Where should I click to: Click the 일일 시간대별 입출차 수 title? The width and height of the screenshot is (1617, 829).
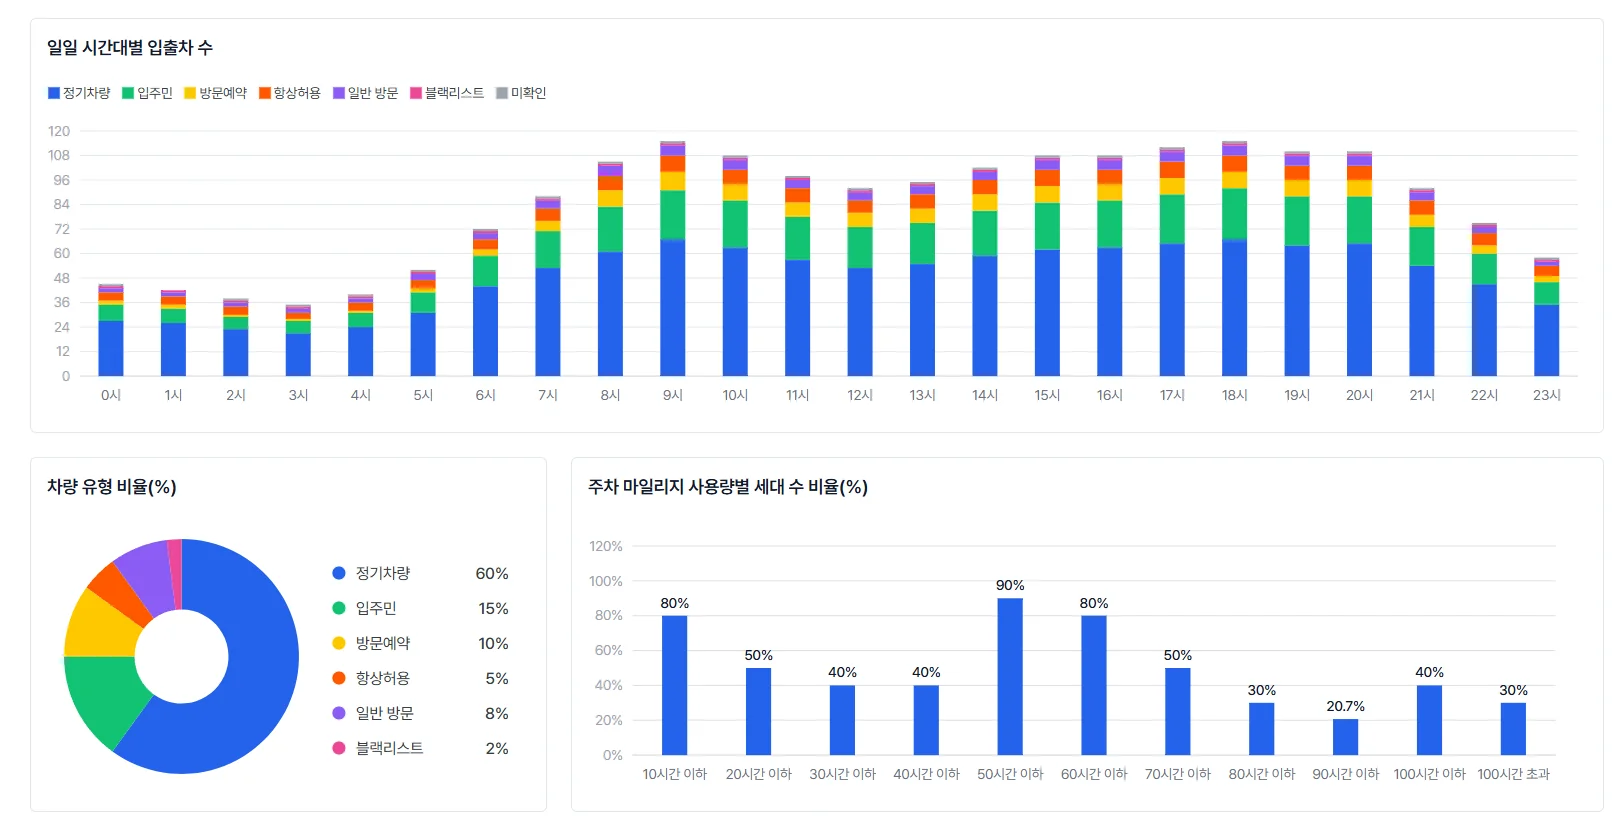point(130,48)
